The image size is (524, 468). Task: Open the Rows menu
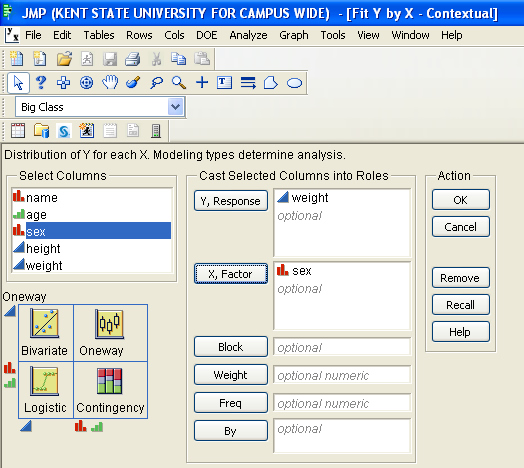point(139,35)
